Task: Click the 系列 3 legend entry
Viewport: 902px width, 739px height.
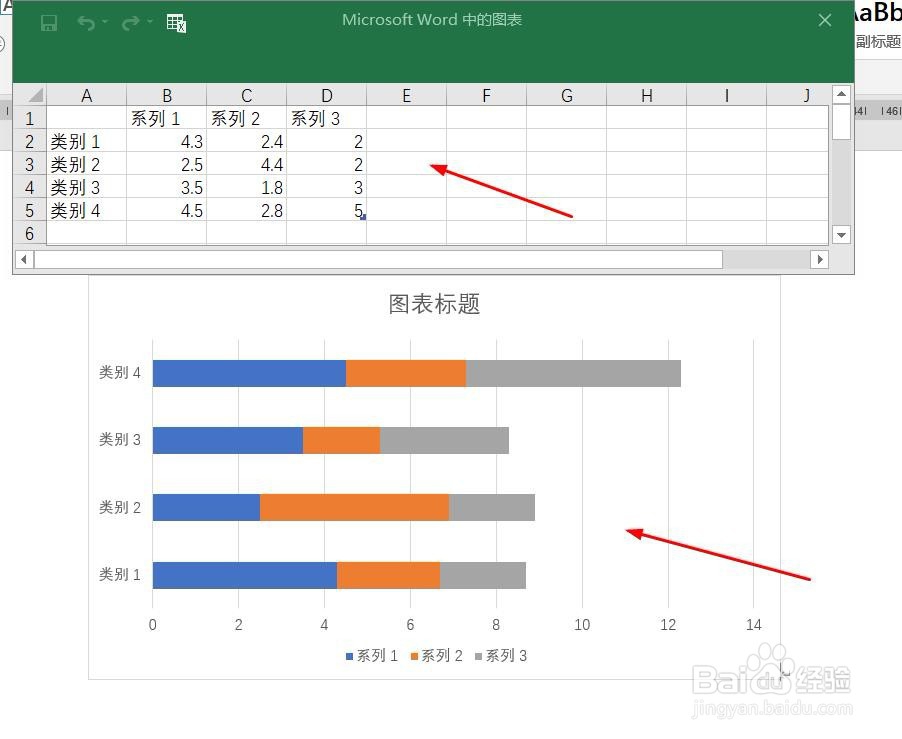Action: pos(500,656)
